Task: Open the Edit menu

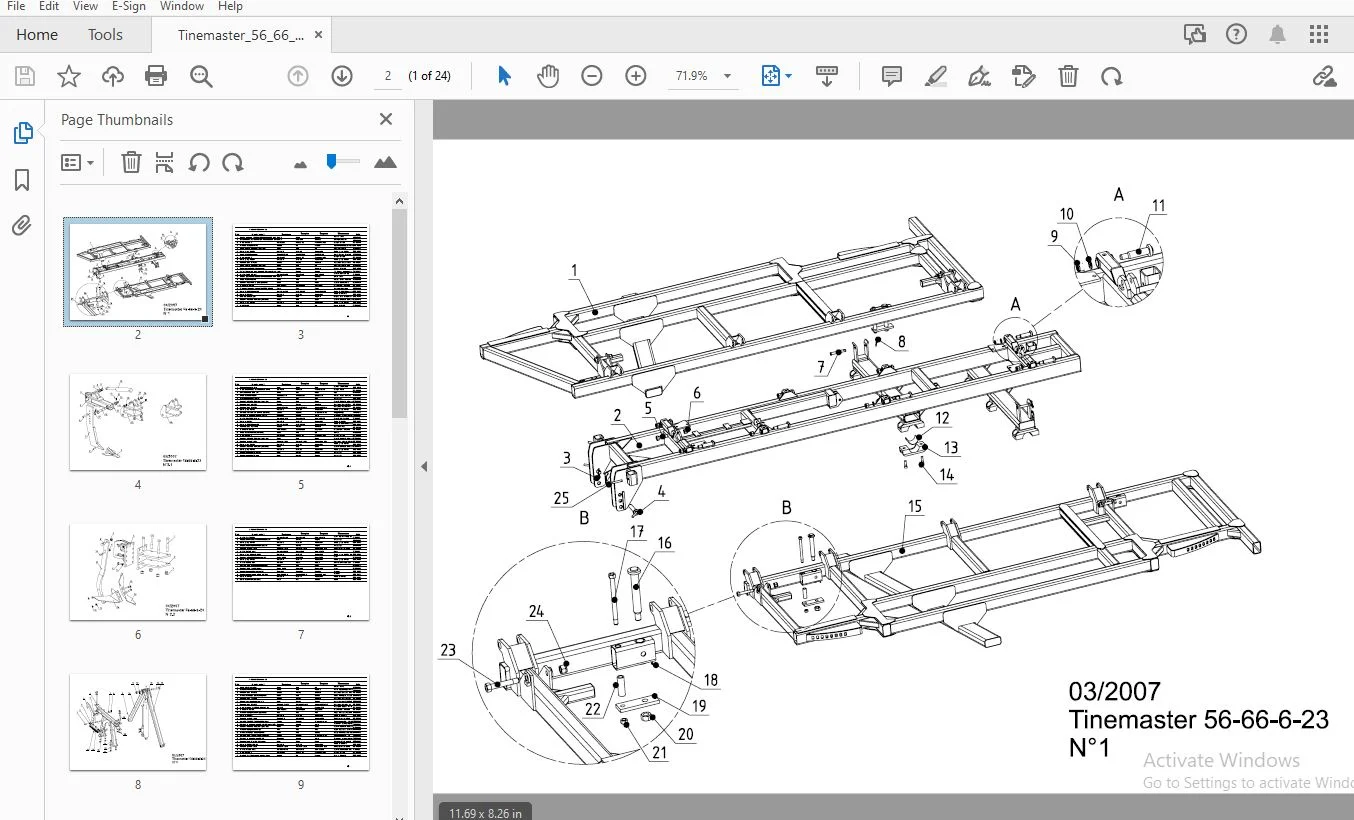Action: tap(49, 6)
